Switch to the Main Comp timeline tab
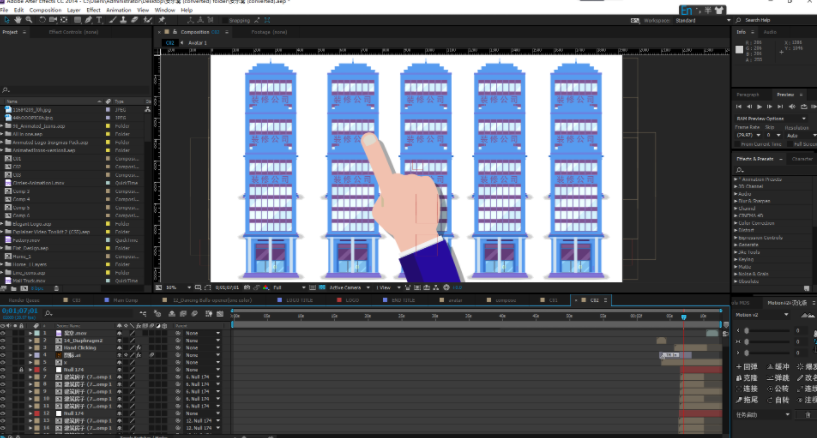The height and width of the screenshot is (438, 817). point(124,299)
